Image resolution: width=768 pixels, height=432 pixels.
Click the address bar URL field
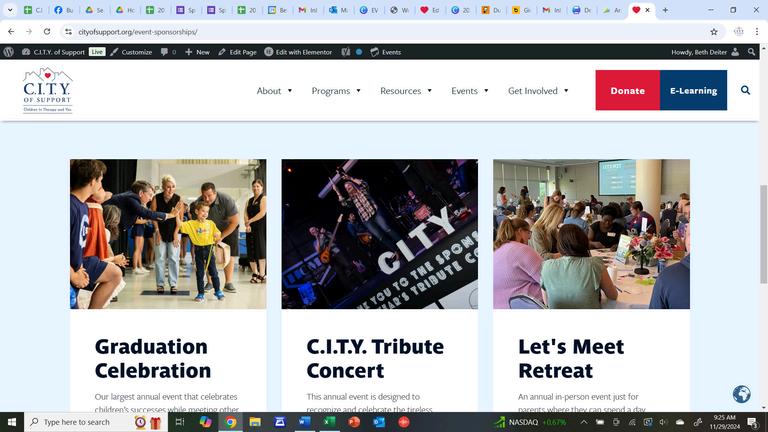tap(387, 31)
